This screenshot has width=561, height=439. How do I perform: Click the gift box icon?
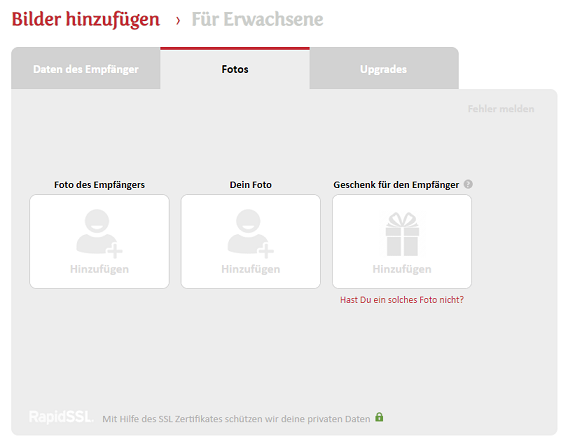pyautogui.click(x=402, y=234)
